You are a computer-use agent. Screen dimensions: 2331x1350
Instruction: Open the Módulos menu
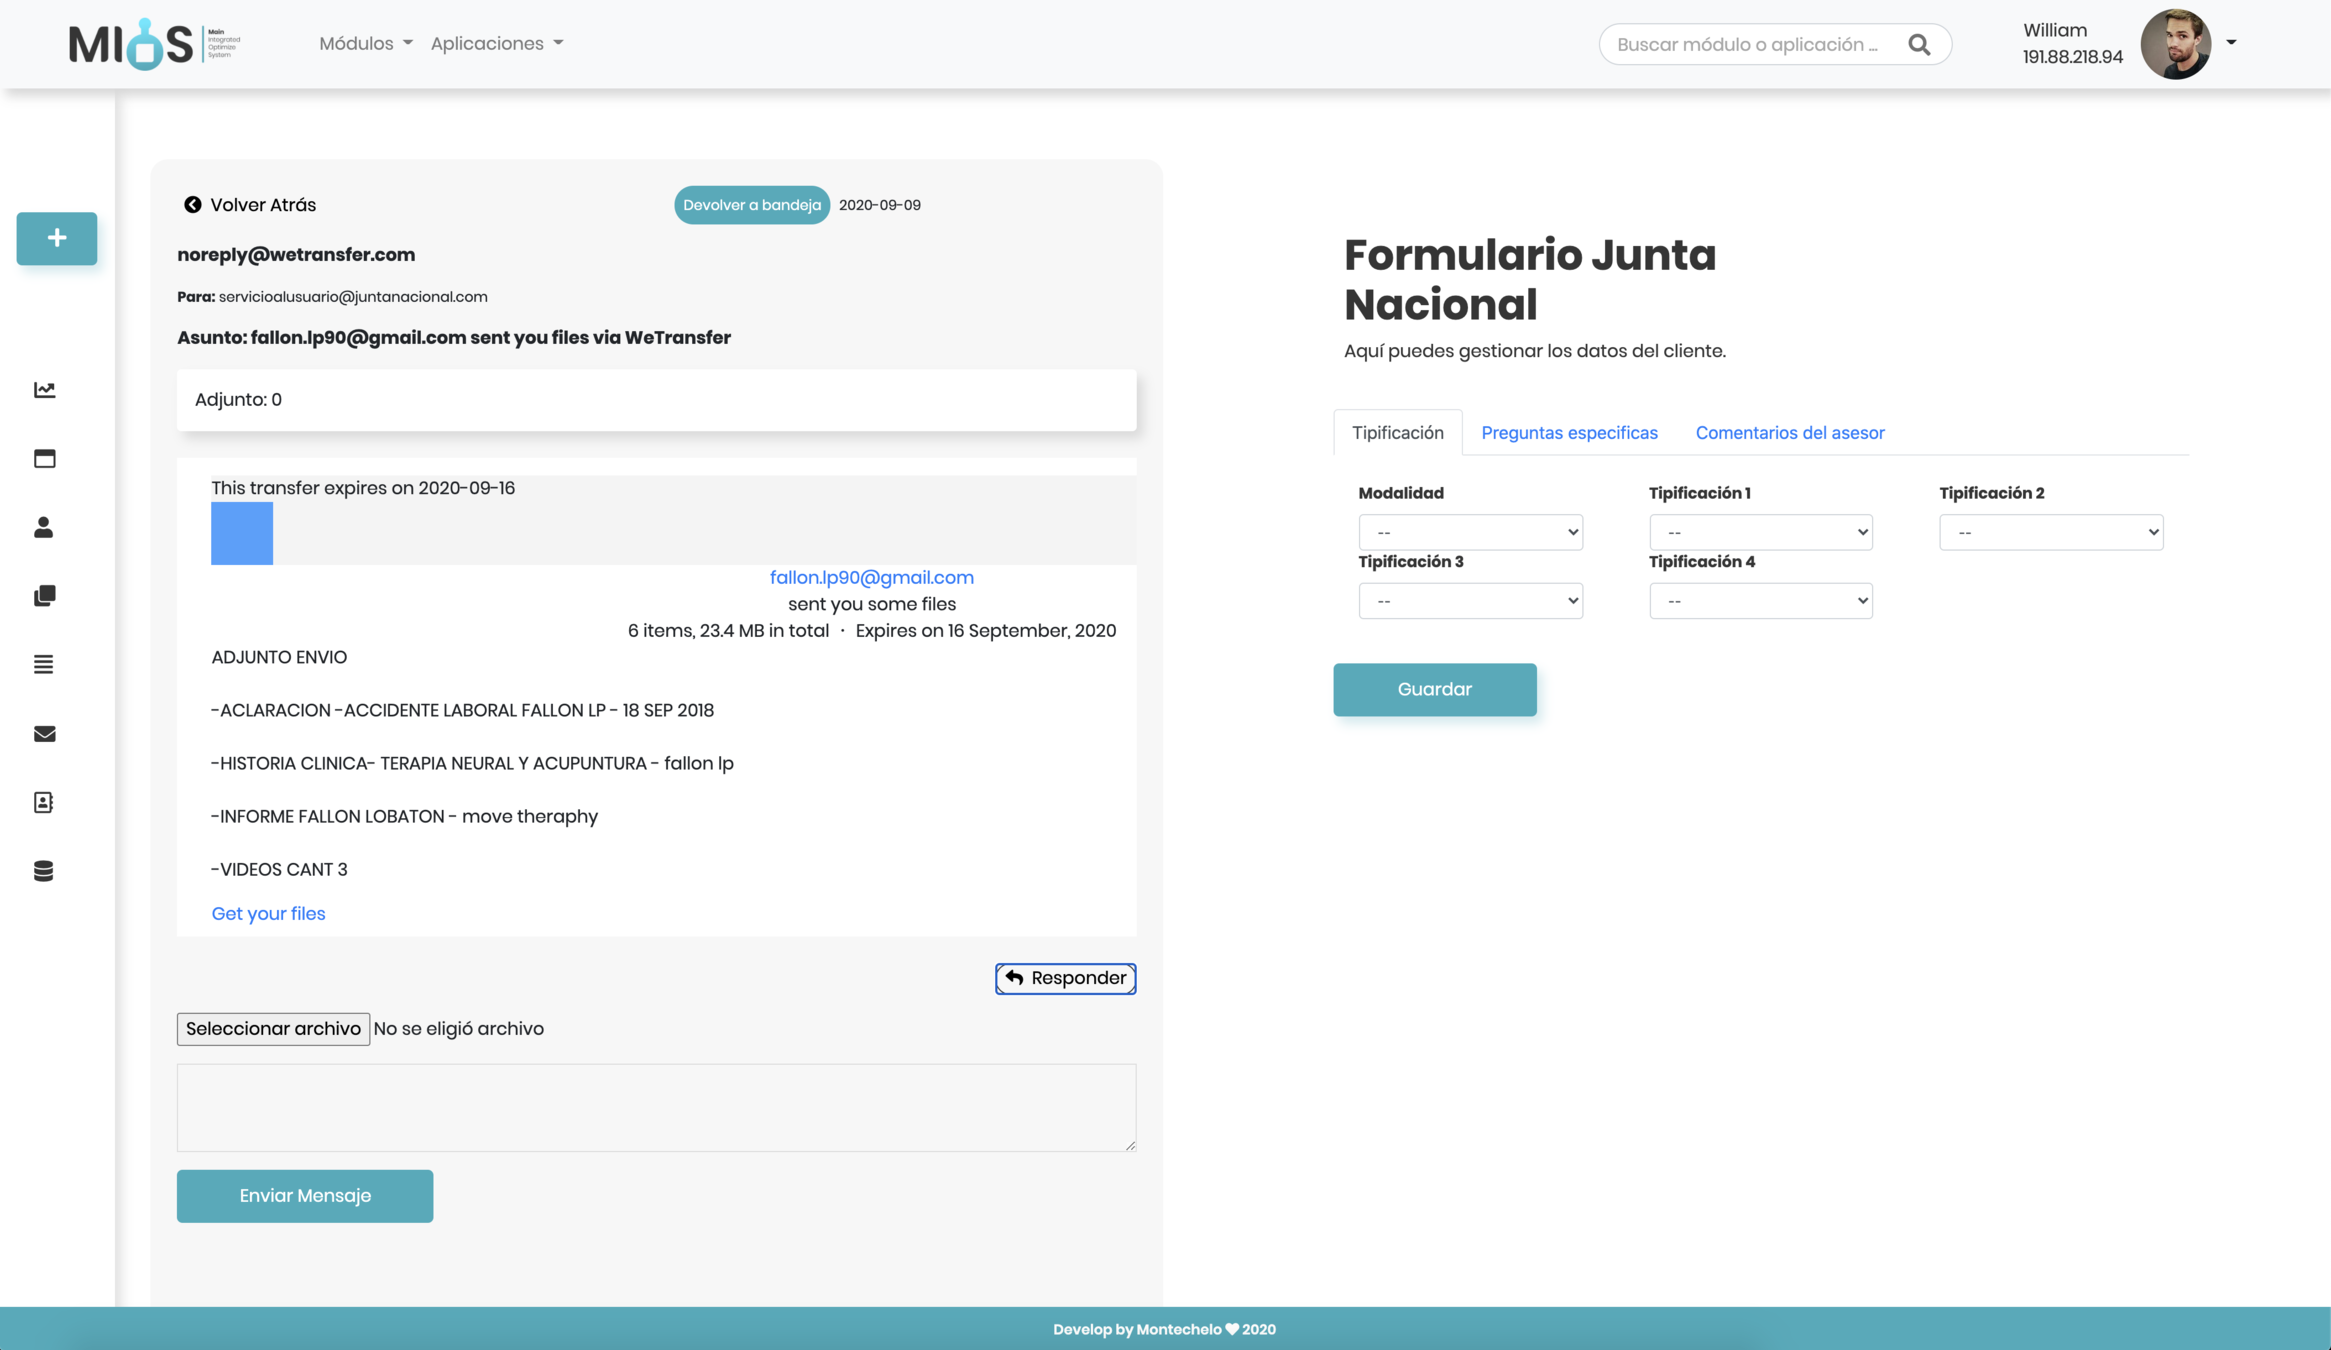click(365, 43)
